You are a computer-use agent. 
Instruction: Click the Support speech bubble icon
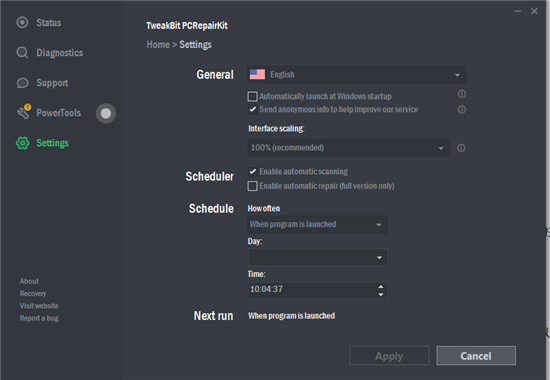22,83
